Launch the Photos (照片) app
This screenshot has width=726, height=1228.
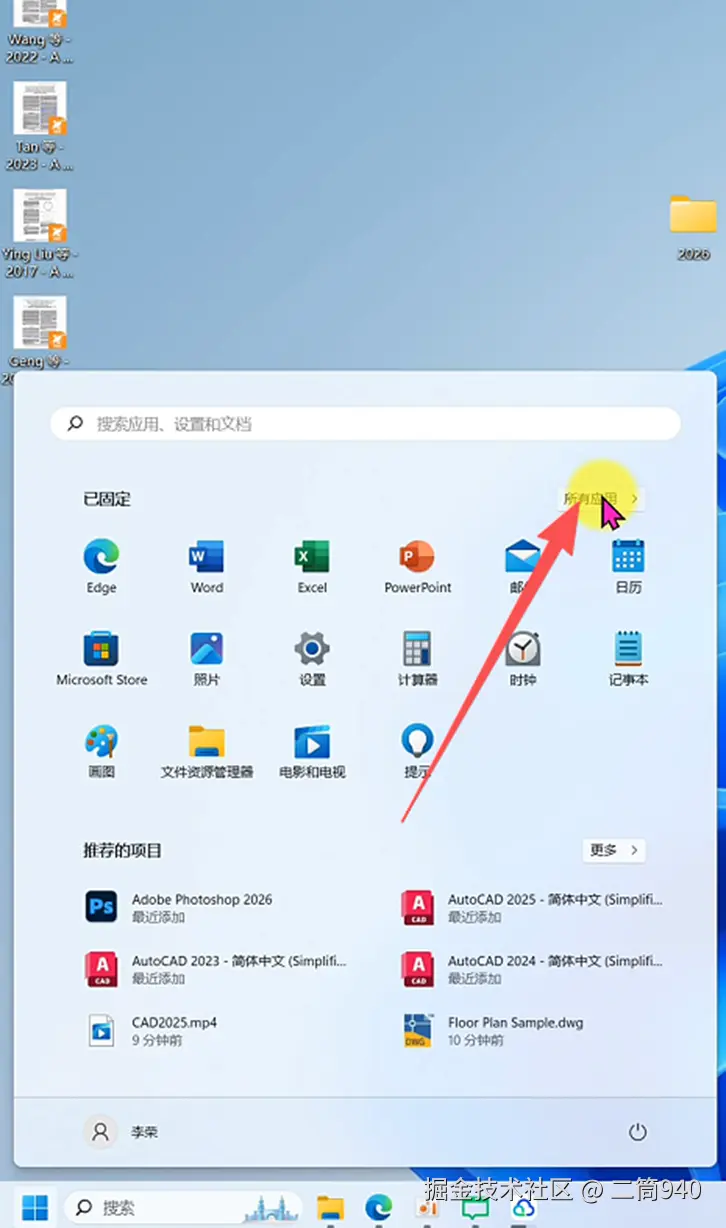pyautogui.click(x=207, y=657)
